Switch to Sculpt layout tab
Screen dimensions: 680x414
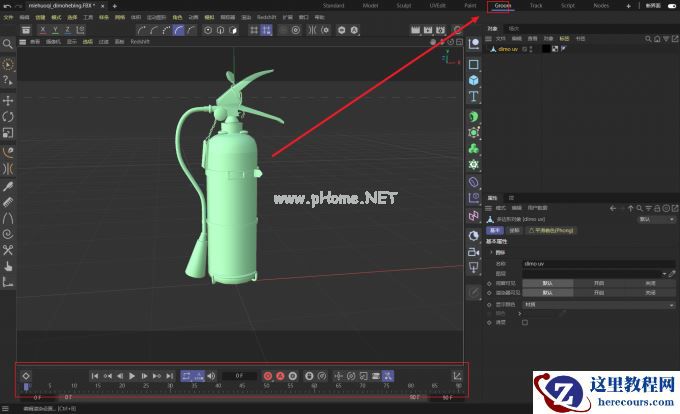pos(404,6)
